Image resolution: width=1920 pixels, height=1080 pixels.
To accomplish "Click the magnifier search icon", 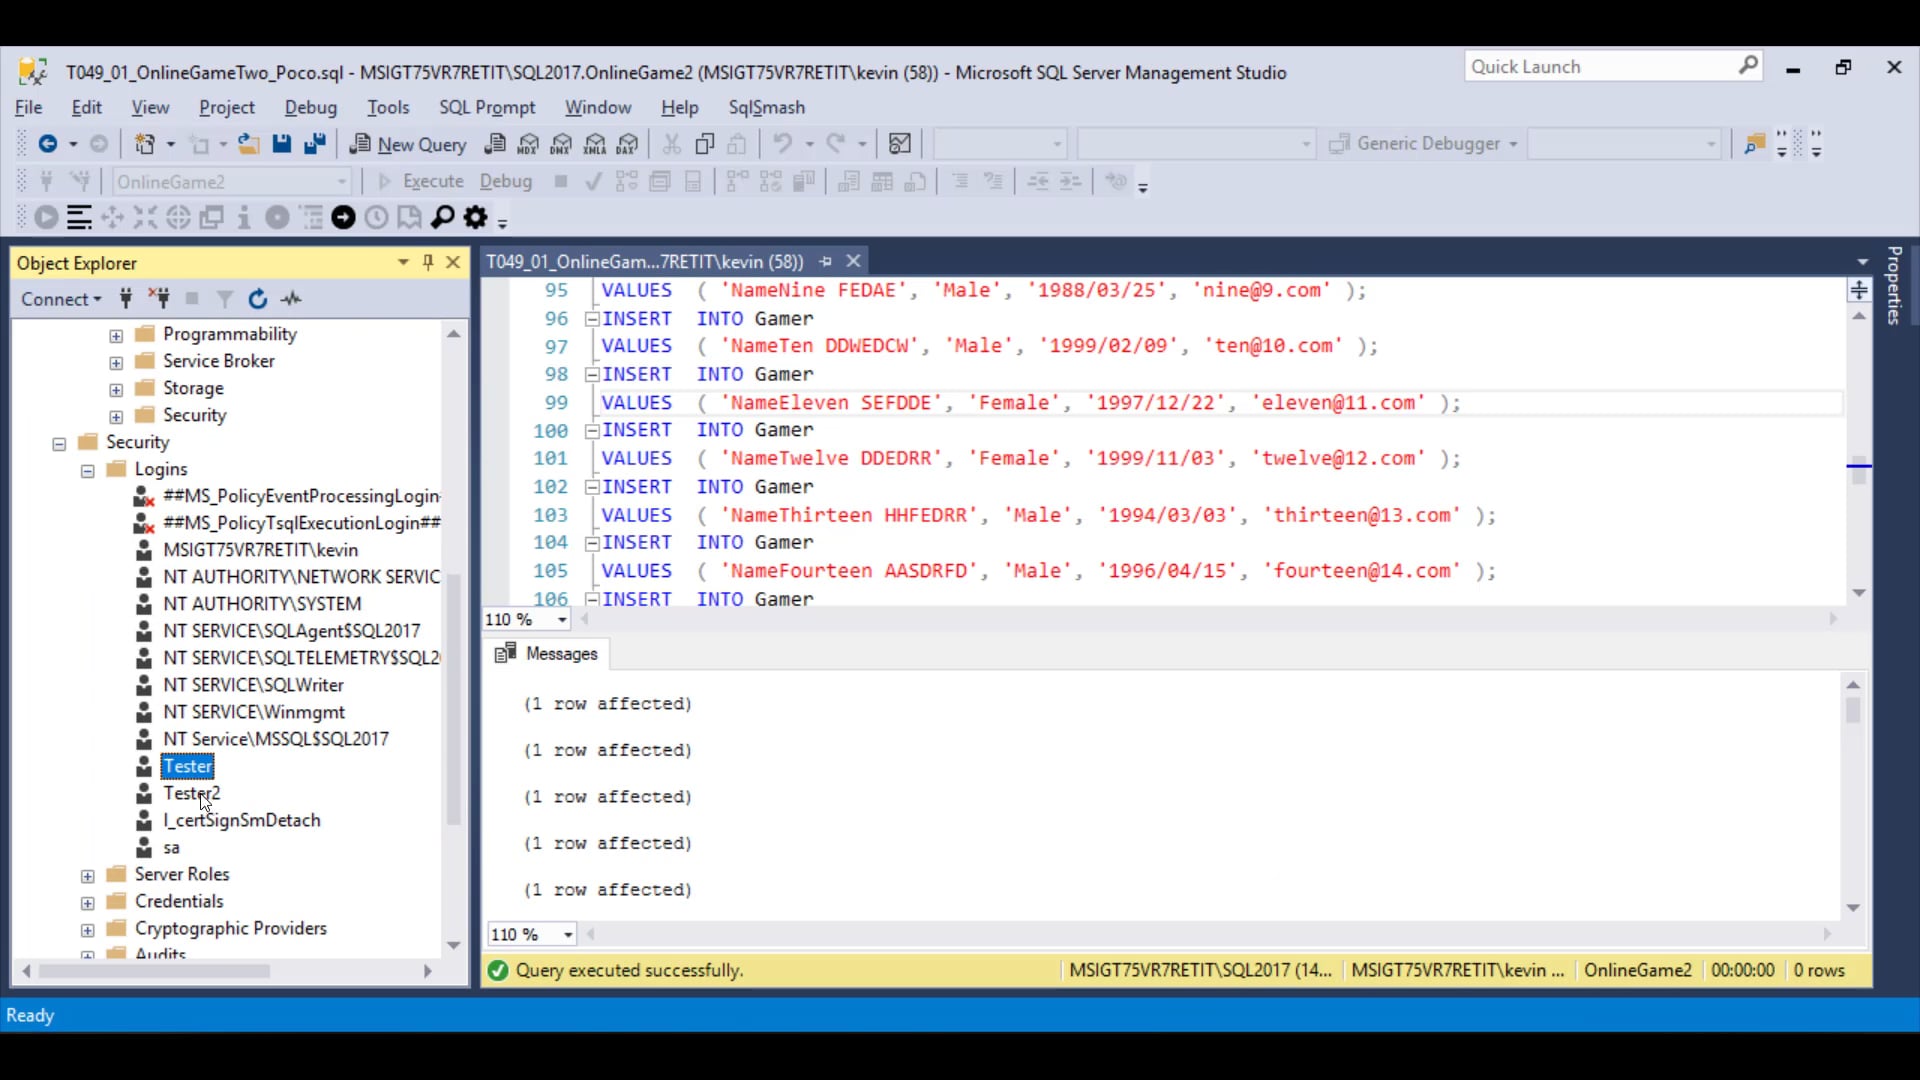I will pyautogui.click(x=442, y=217).
